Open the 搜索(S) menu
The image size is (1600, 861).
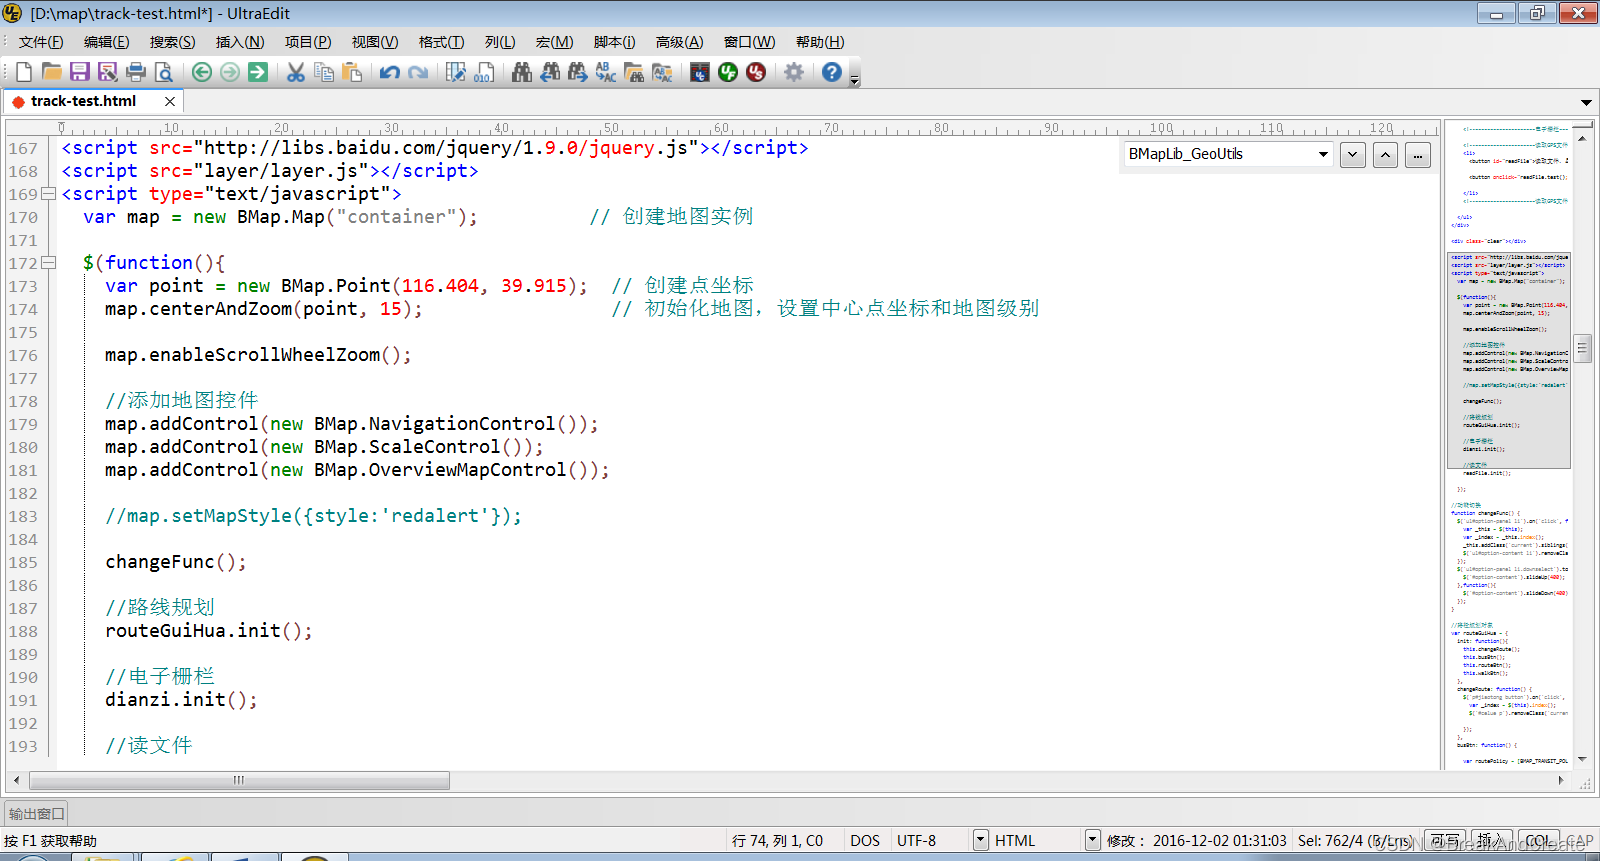(x=173, y=42)
